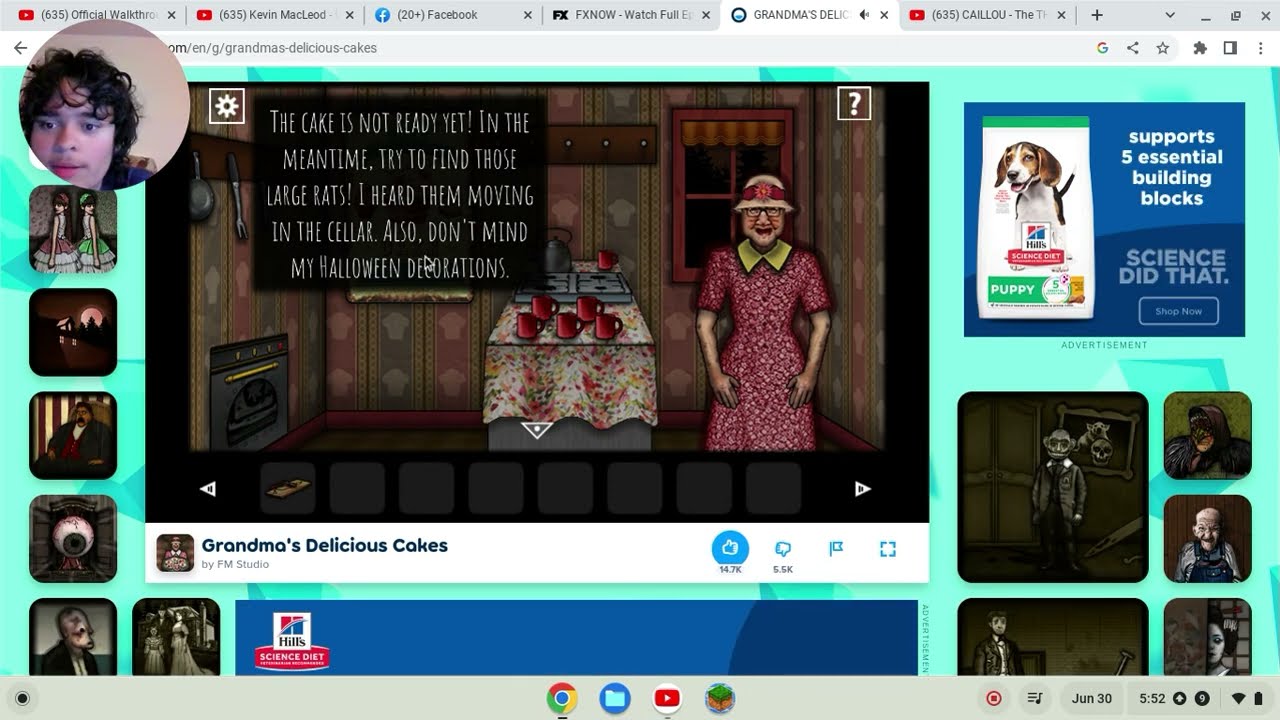Open the Jun 30 calendar date
1280x720 pixels.
coord(1091,698)
